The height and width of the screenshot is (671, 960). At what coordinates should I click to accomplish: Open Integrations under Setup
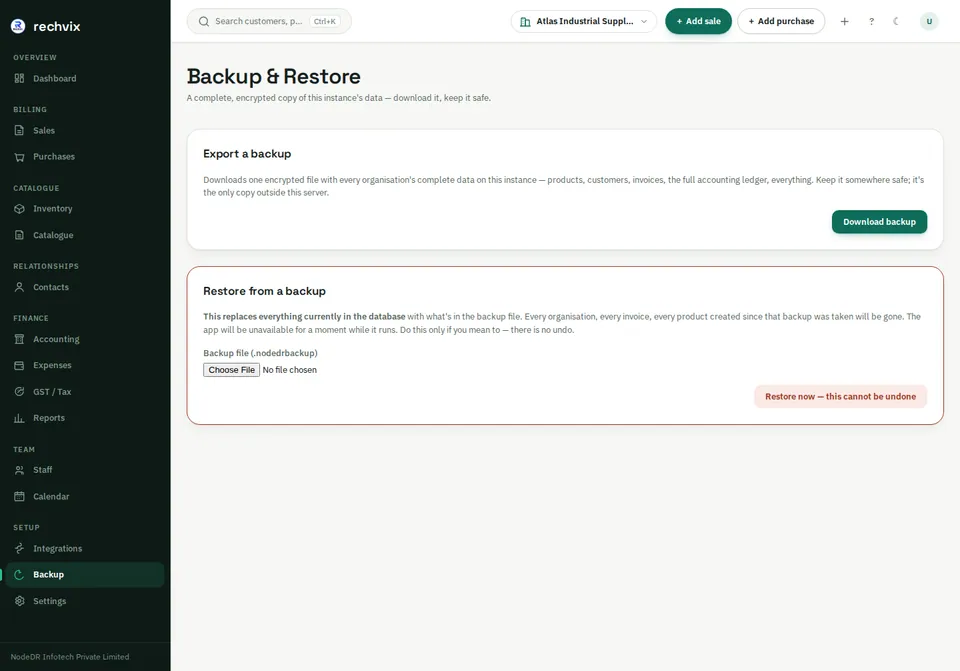coord(85,549)
